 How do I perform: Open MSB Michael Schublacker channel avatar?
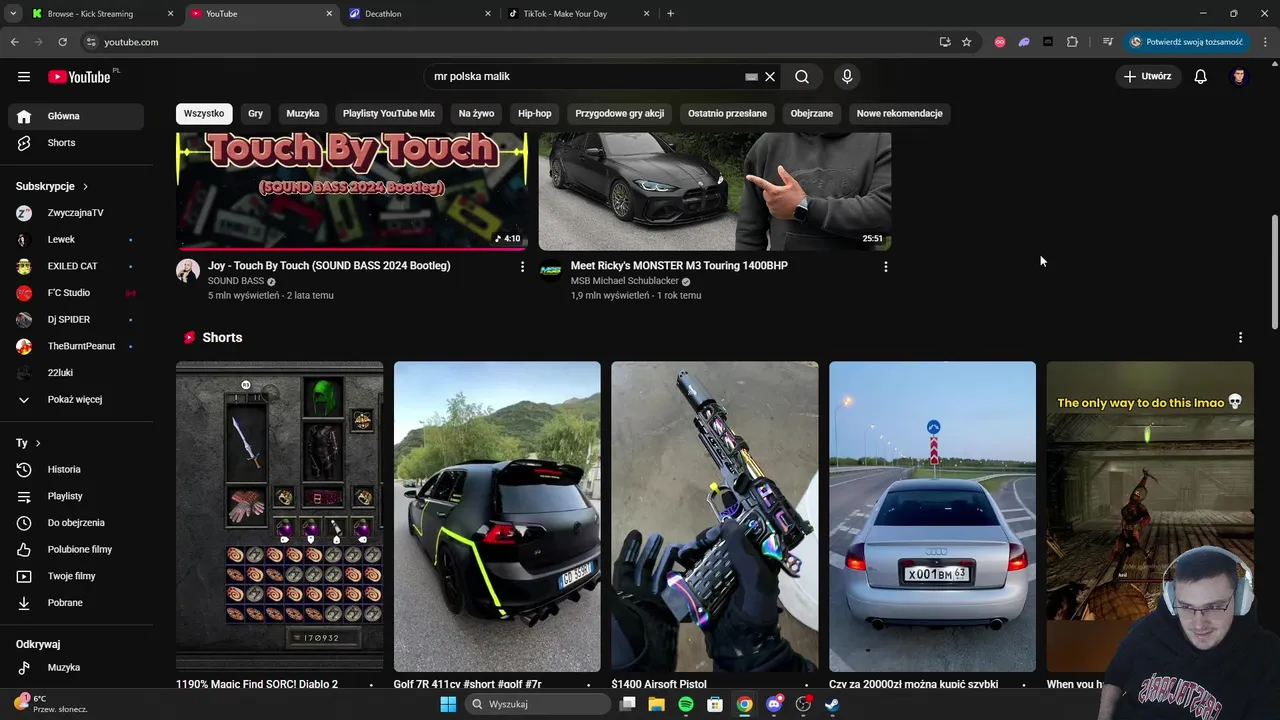(551, 270)
